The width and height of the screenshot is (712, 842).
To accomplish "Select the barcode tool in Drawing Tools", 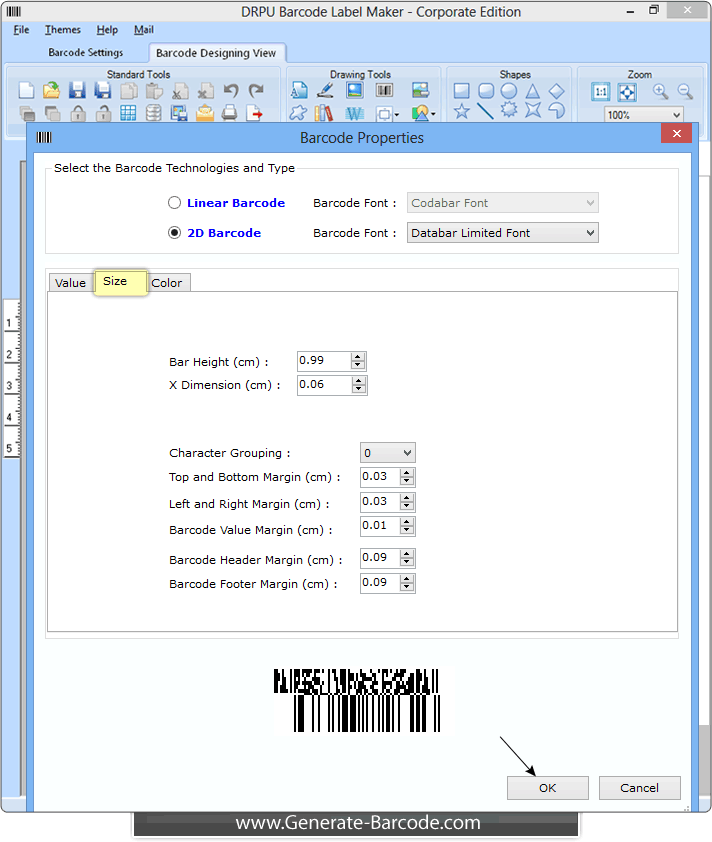I will click(384, 91).
